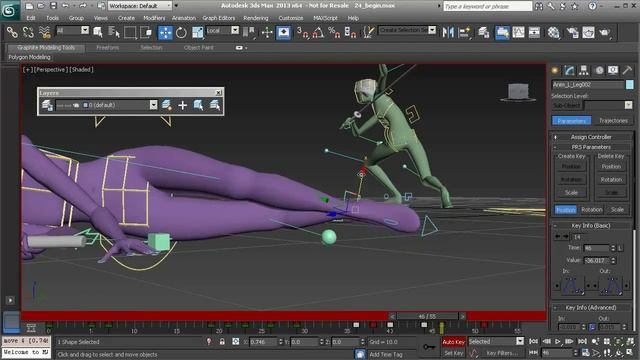Open the Rendered Frame Window
Viewport: 640px width, 360px height.
588,32
